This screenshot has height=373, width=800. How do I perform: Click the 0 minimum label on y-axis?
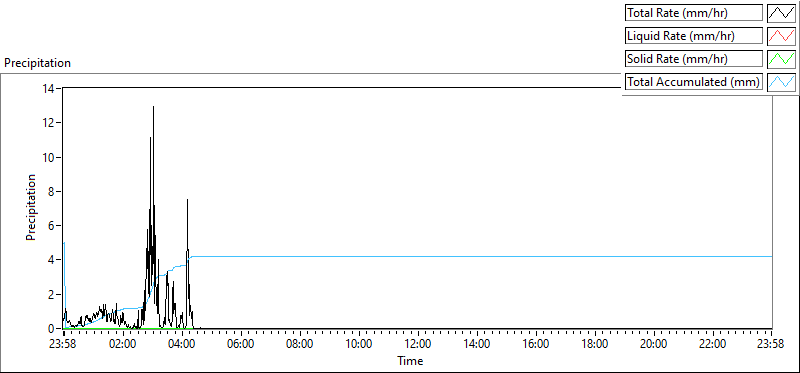click(x=54, y=329)
